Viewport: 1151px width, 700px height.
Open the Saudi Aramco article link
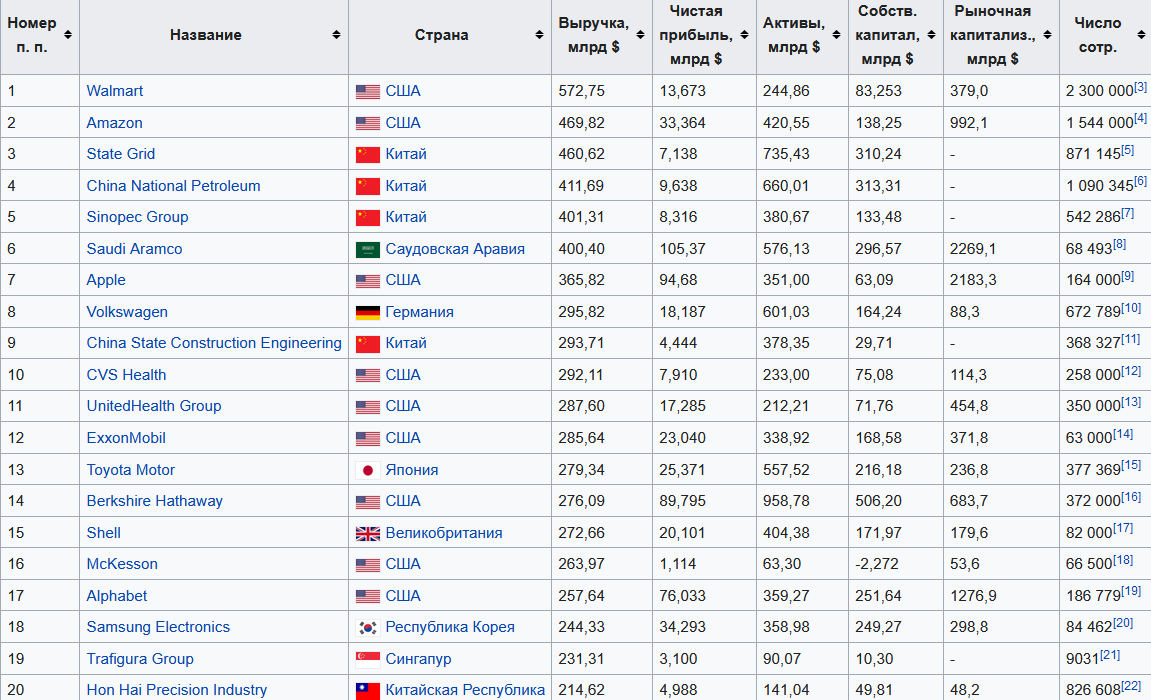point(134,249)
